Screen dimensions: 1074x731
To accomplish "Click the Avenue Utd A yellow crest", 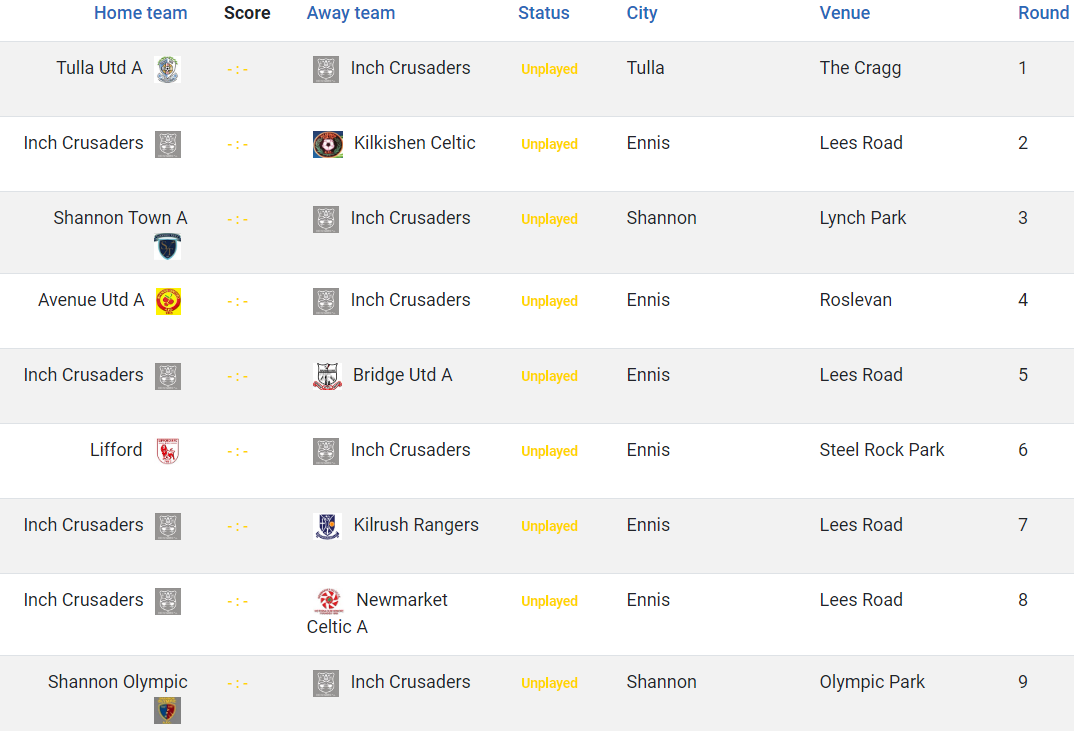I will [168, 301].
